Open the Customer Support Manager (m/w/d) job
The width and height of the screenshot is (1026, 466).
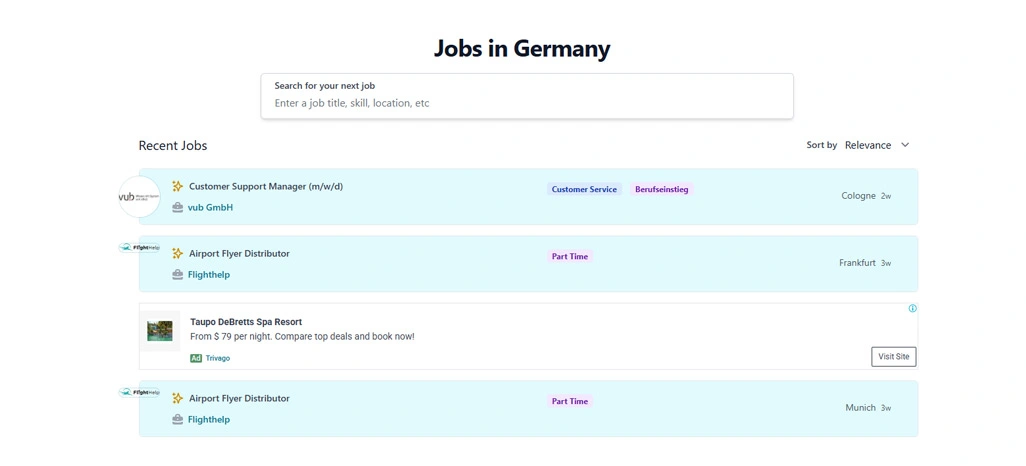[266, 187]
